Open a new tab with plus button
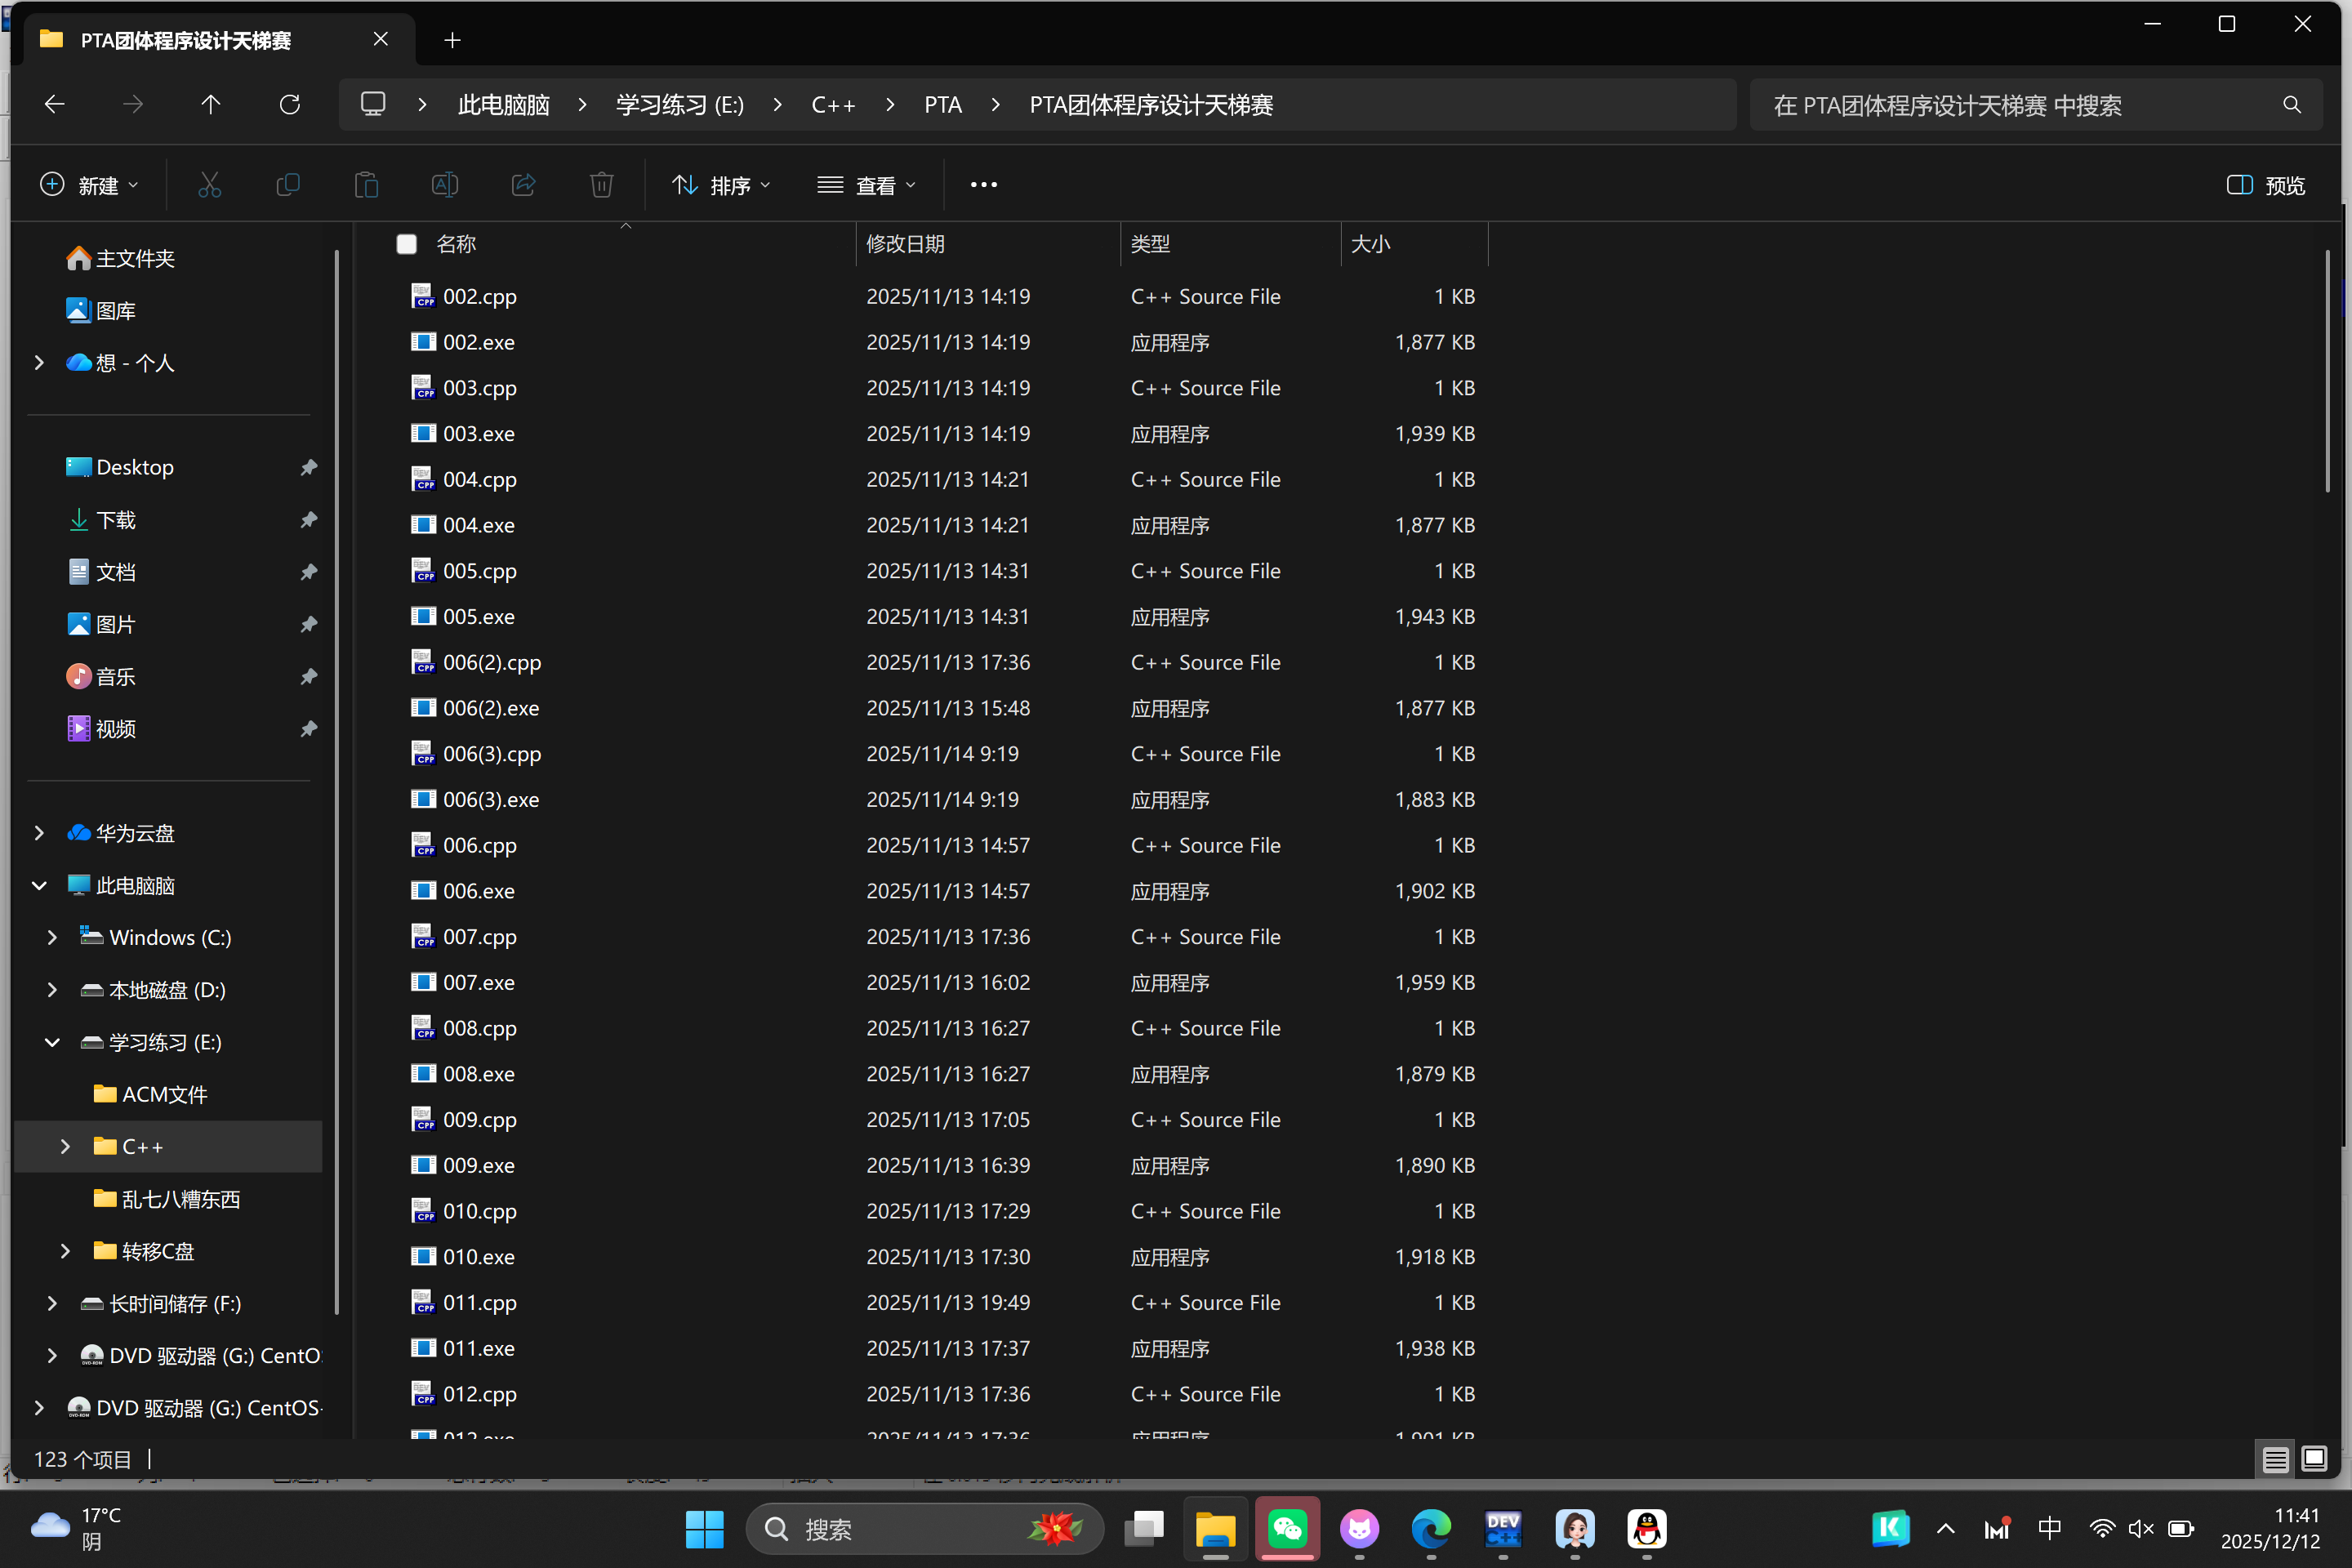Image resolution: width=2352 pixels, height=1568 pixels. click(x=452, y=40)
